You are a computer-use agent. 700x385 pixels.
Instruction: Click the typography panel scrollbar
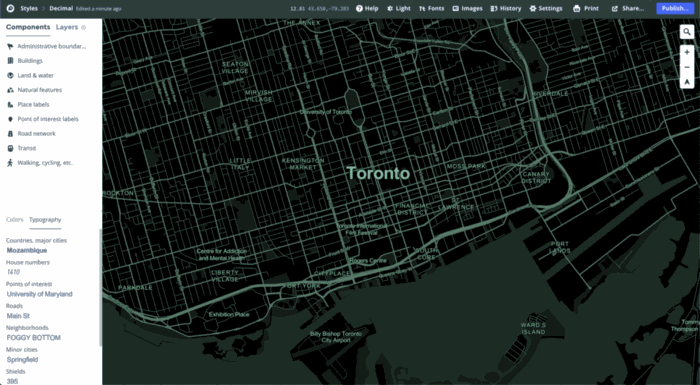[x=100, y=287]
